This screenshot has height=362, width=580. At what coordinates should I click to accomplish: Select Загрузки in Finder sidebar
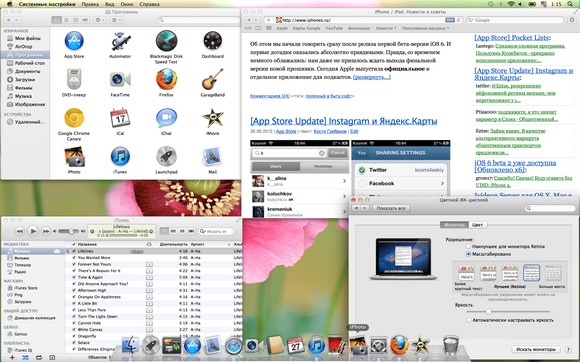click(x=25, y=79)
